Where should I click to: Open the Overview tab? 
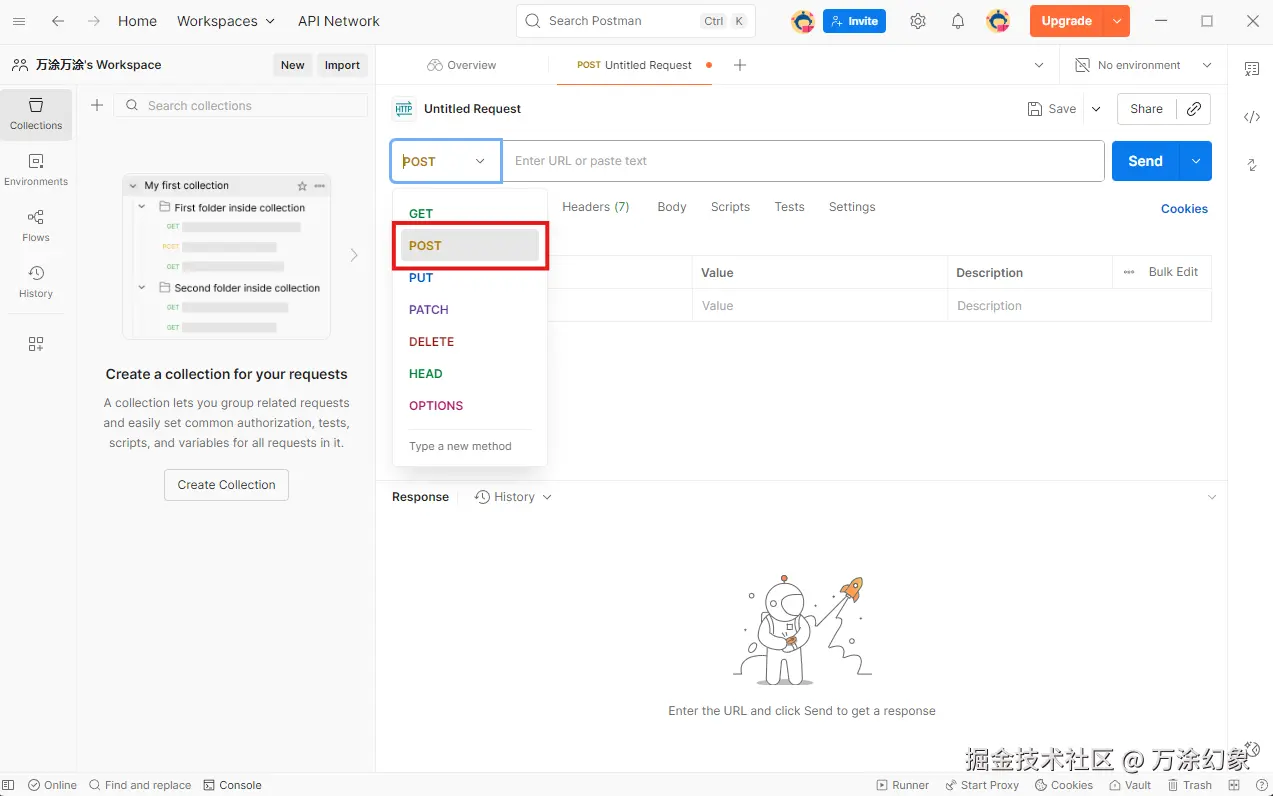pos(461,65)
